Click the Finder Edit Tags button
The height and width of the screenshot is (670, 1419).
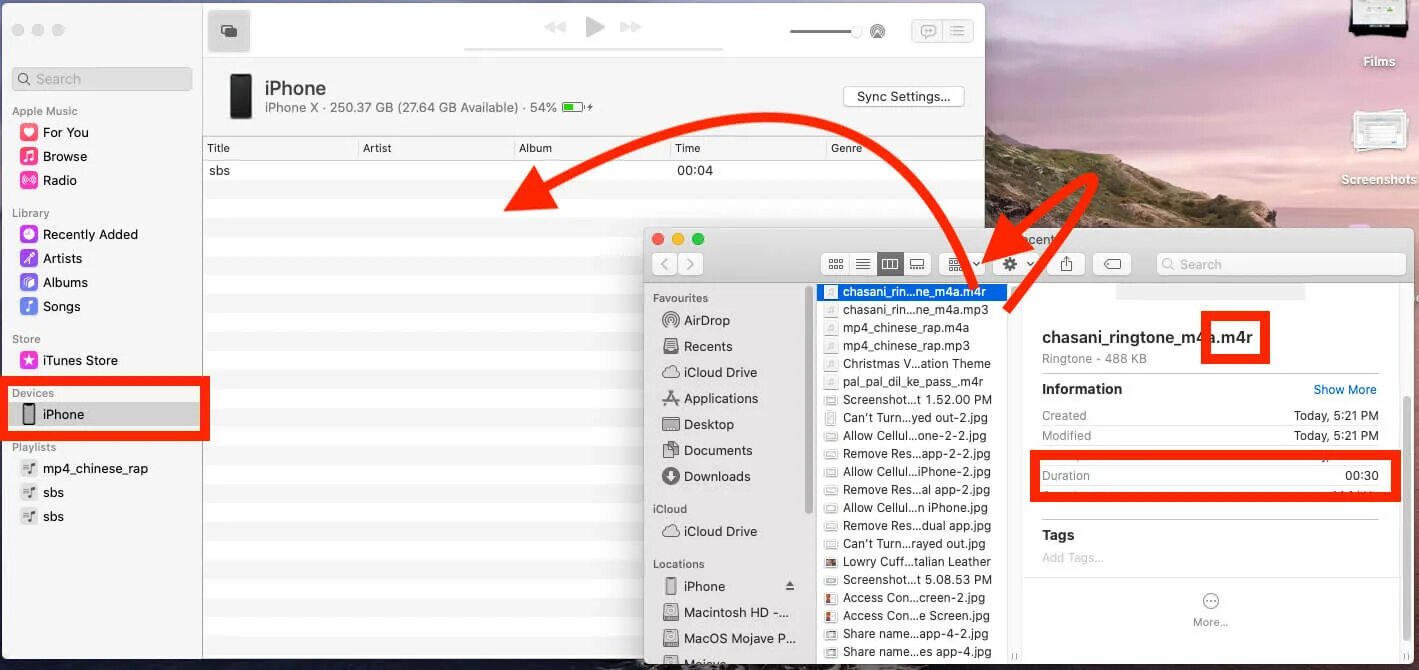1112,264
